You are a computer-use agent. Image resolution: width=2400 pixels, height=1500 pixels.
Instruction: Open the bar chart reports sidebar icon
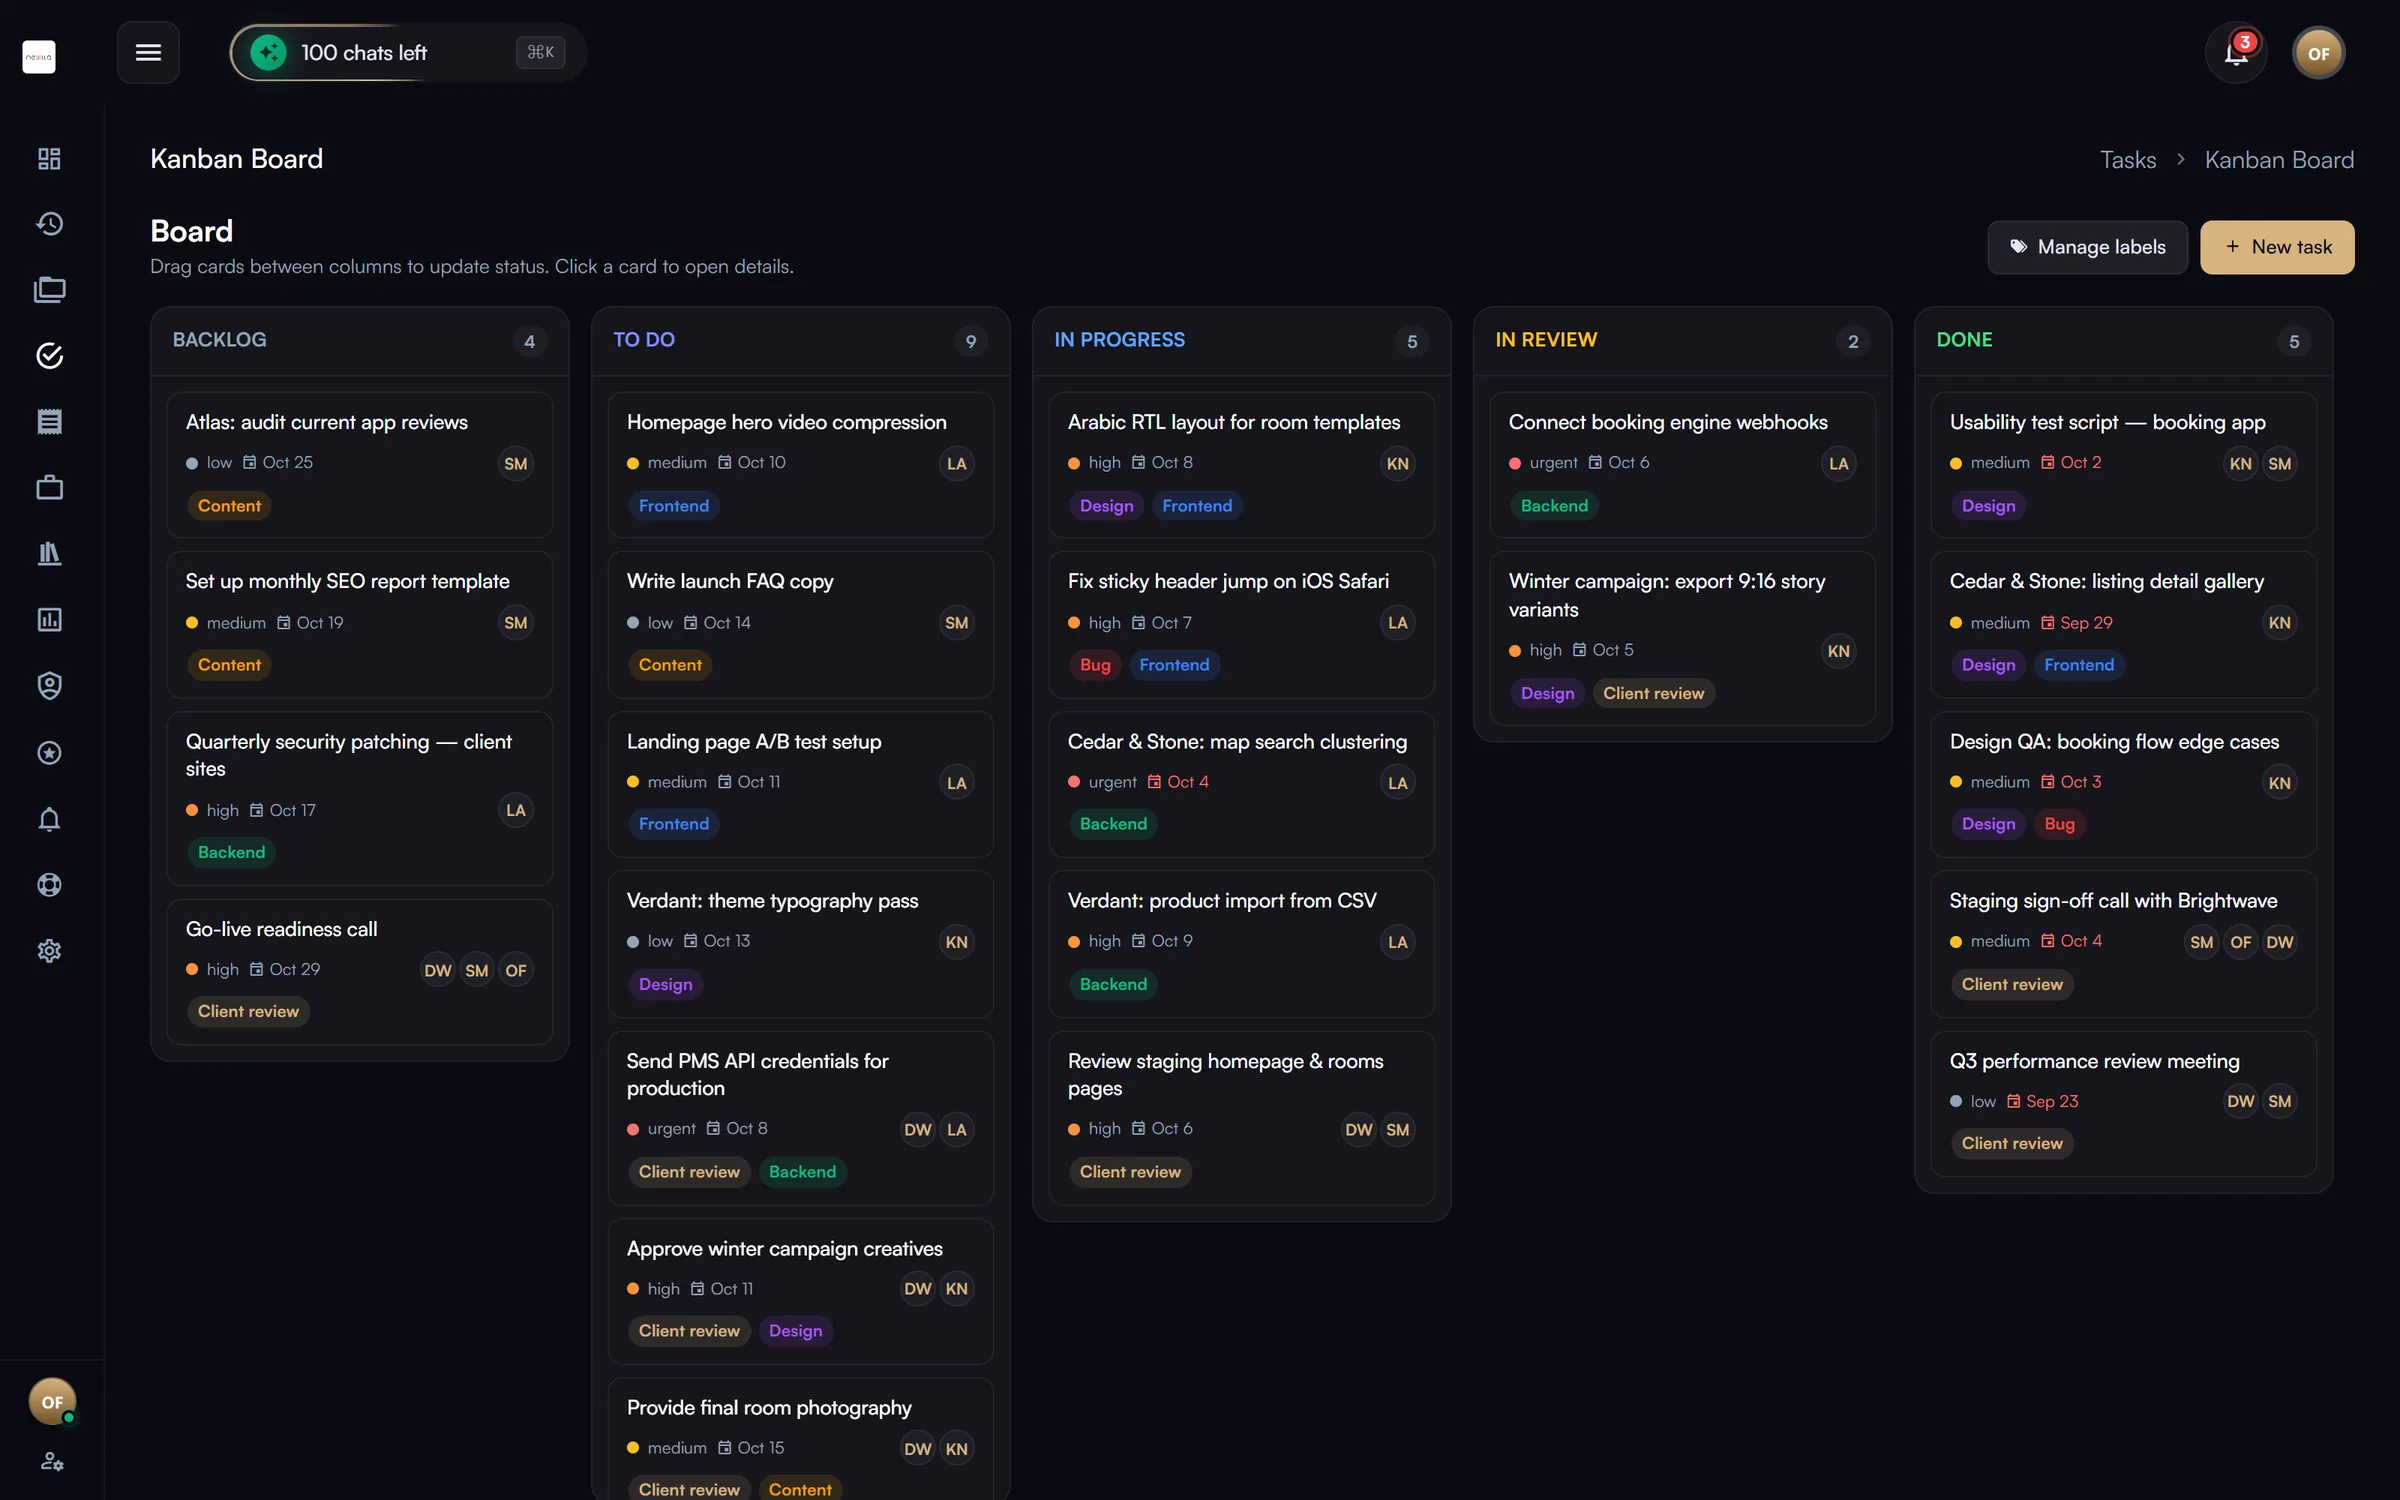click(x=49, y=619)
